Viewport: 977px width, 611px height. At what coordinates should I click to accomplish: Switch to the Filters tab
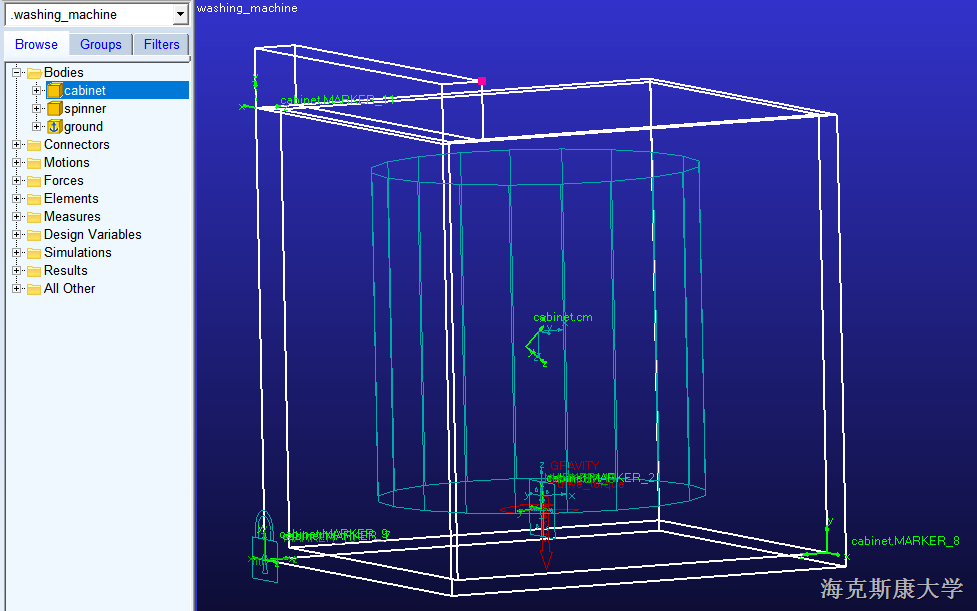click(161, 45)
